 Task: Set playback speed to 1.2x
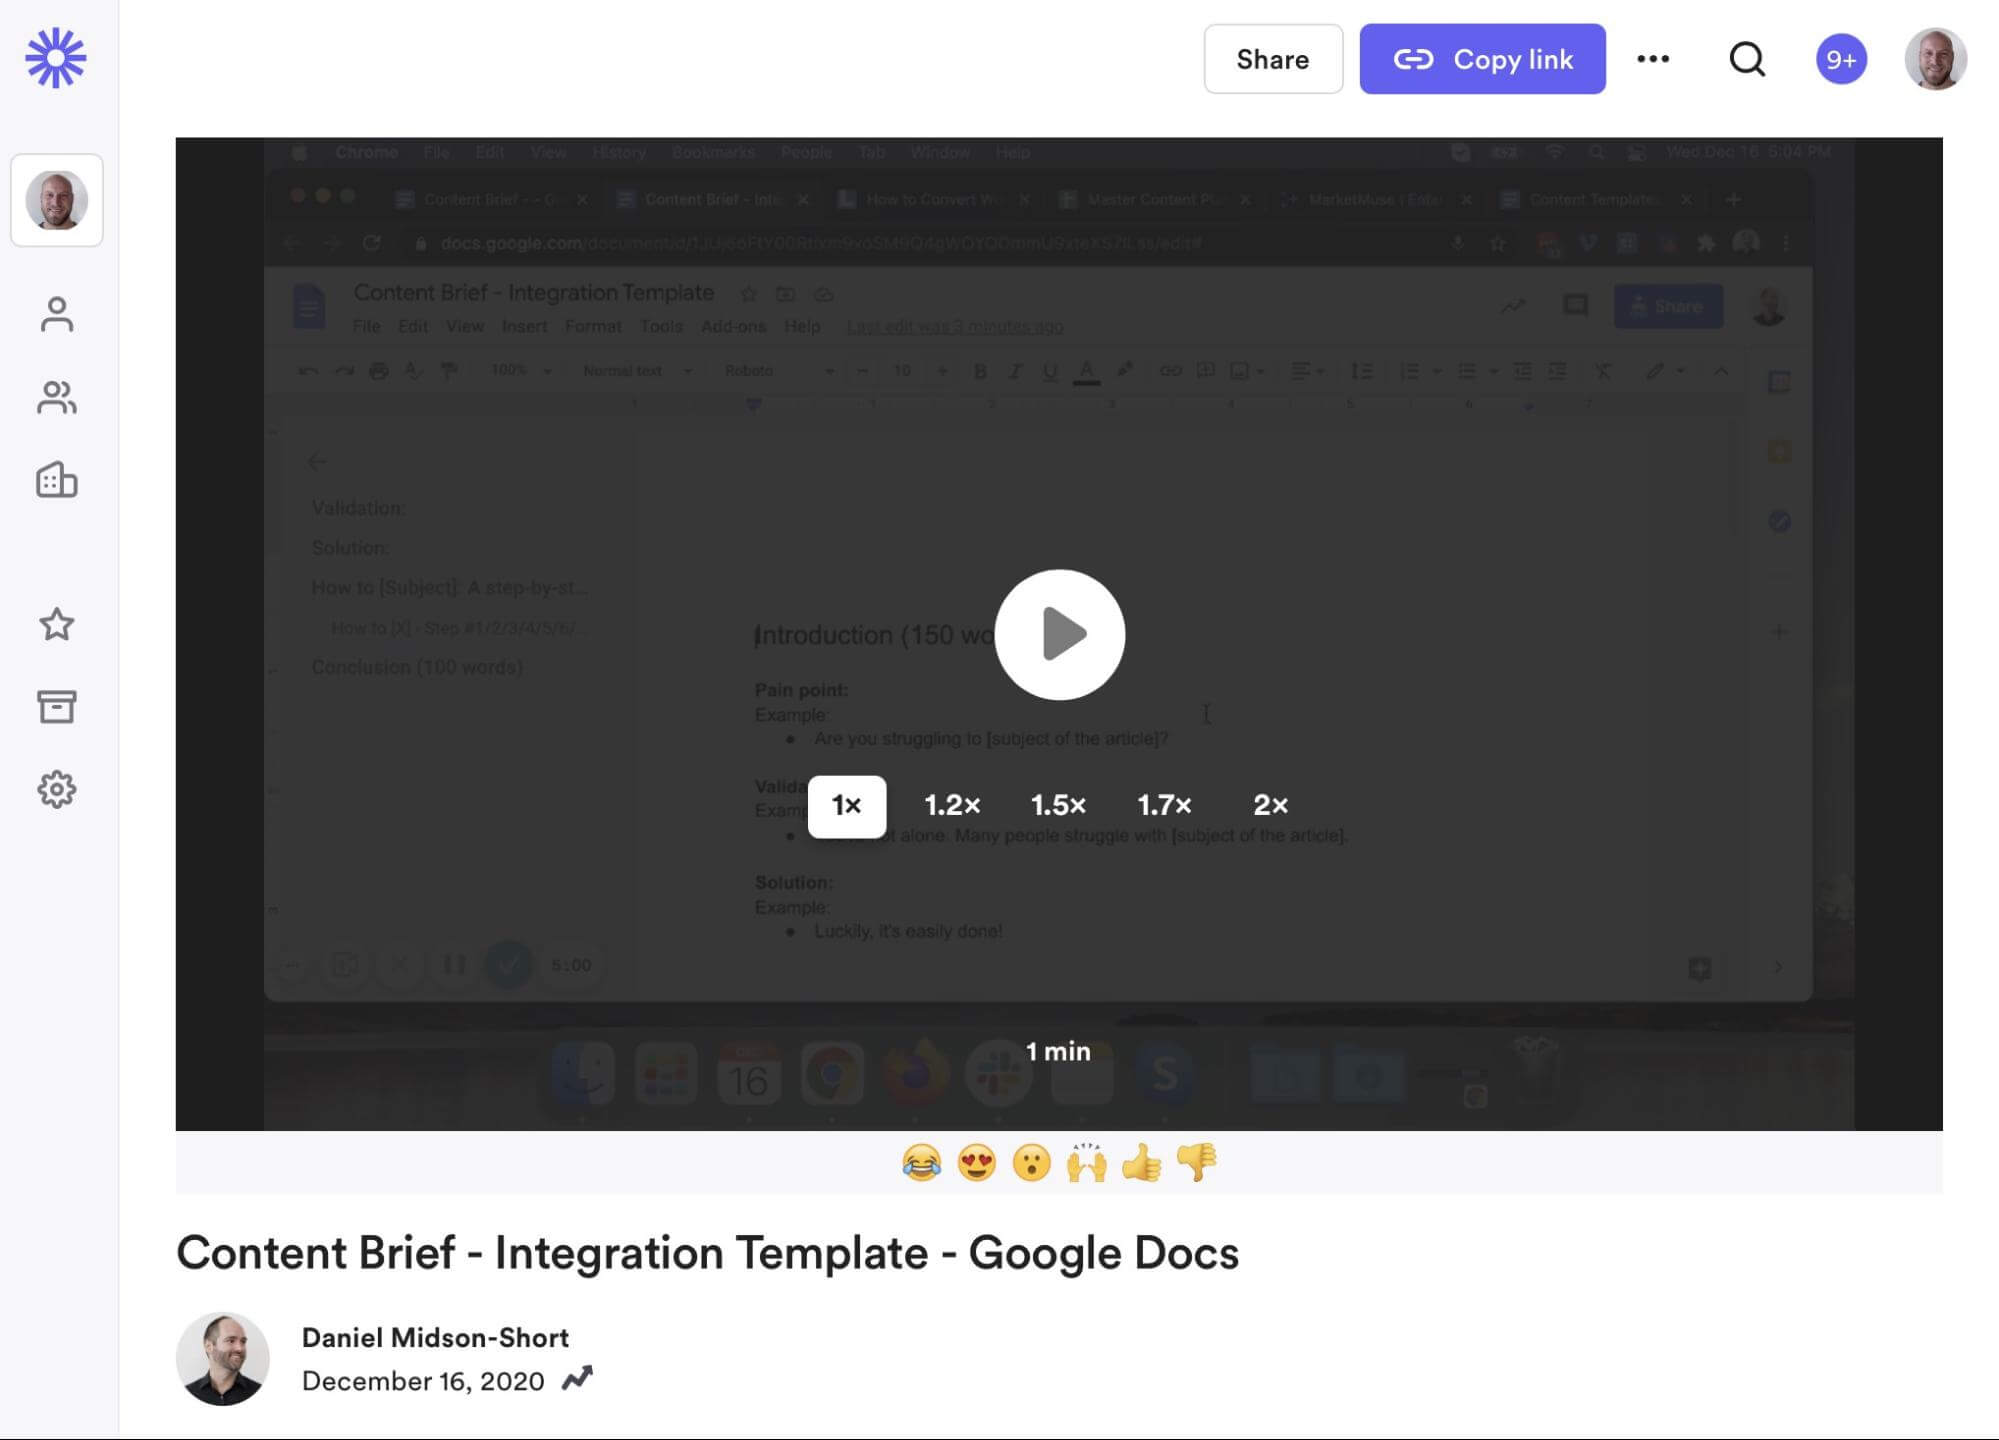click(952, 805)
